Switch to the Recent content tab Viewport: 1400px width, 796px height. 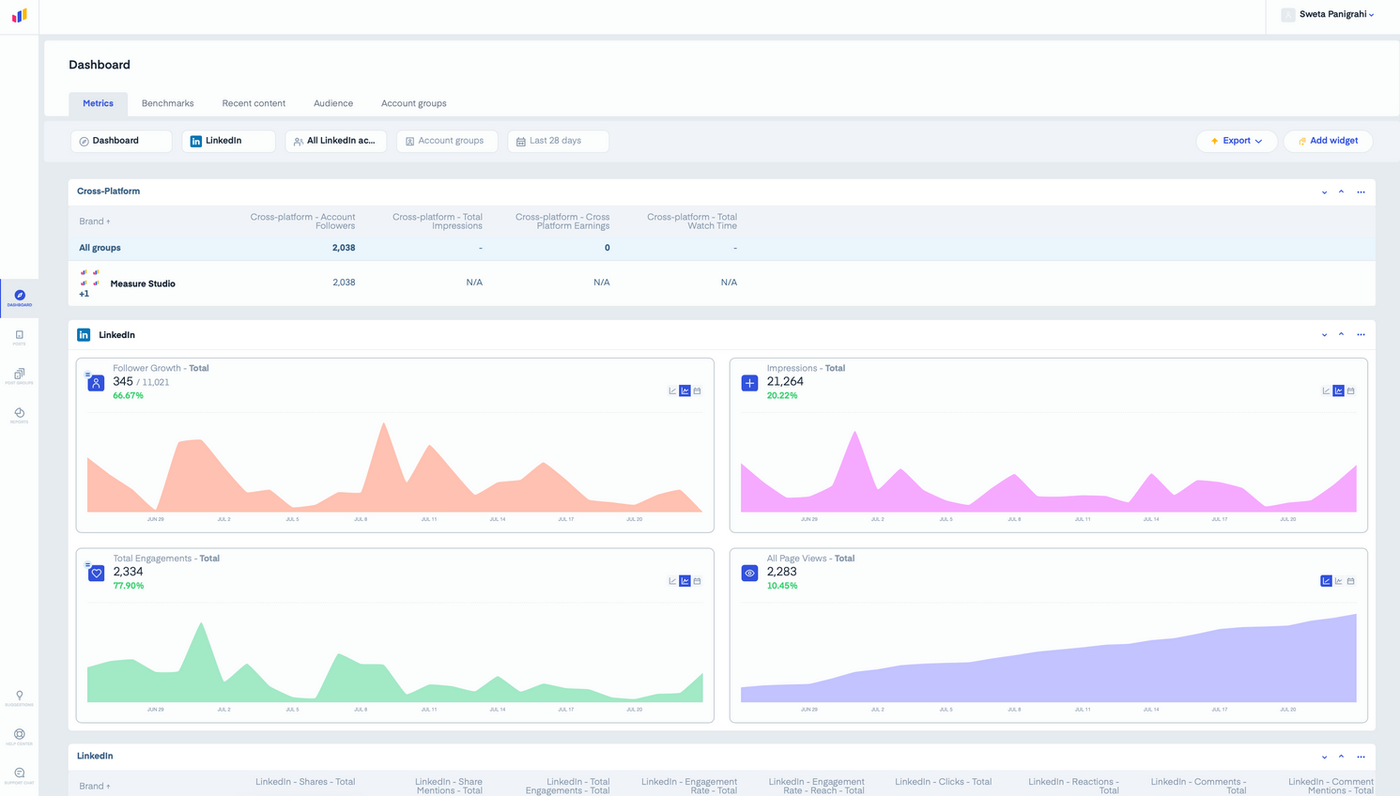tap(254, 103)
